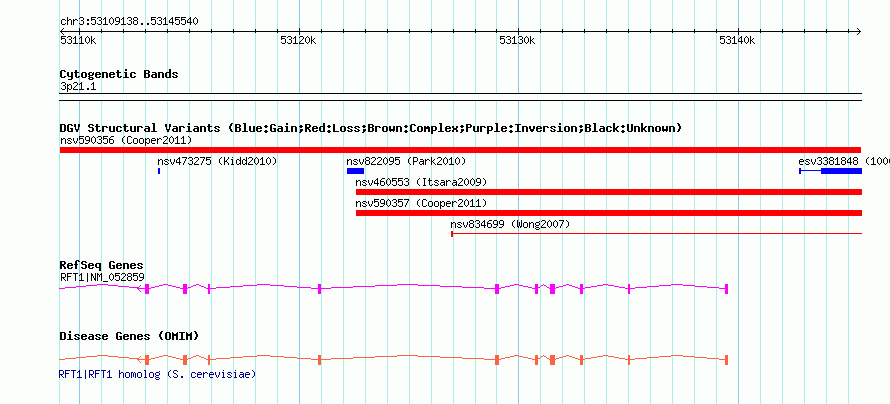
Task: Open the esv3381848 variant label
Action: [x=844, y=161]
